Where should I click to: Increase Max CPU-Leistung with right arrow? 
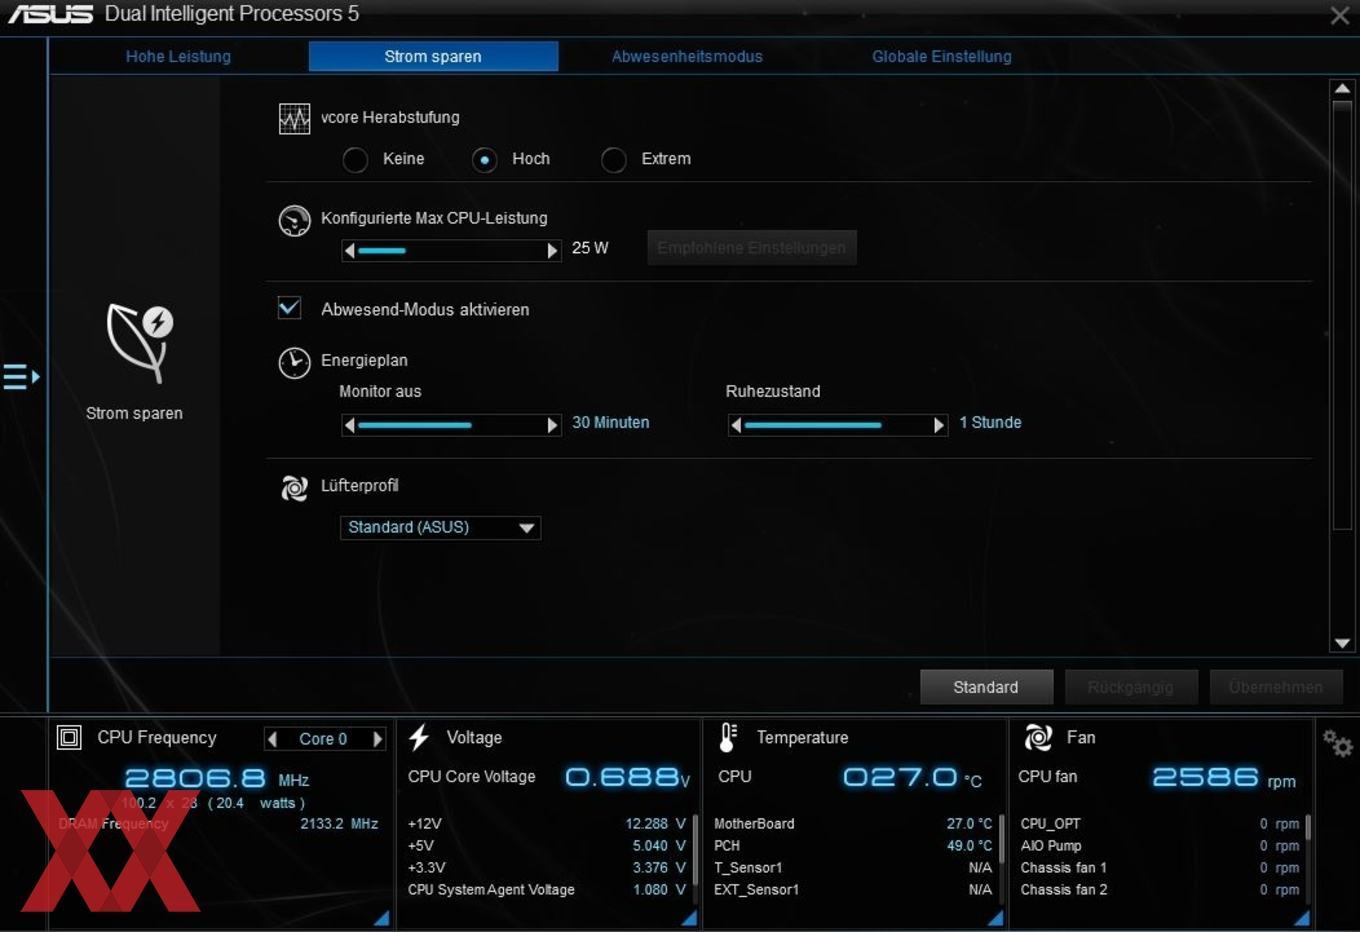tap(552, 251)
